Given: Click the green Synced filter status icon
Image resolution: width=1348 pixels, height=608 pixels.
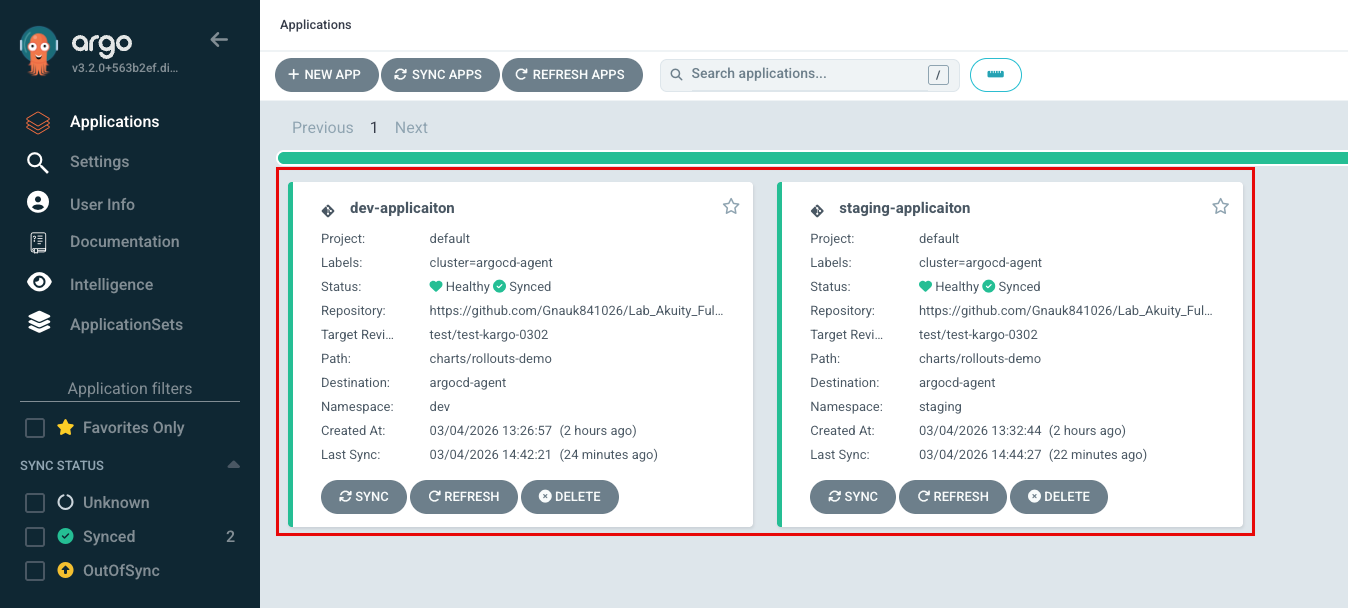Looking at the screenshot, I should pyautogui.click(x=65, y=536).
